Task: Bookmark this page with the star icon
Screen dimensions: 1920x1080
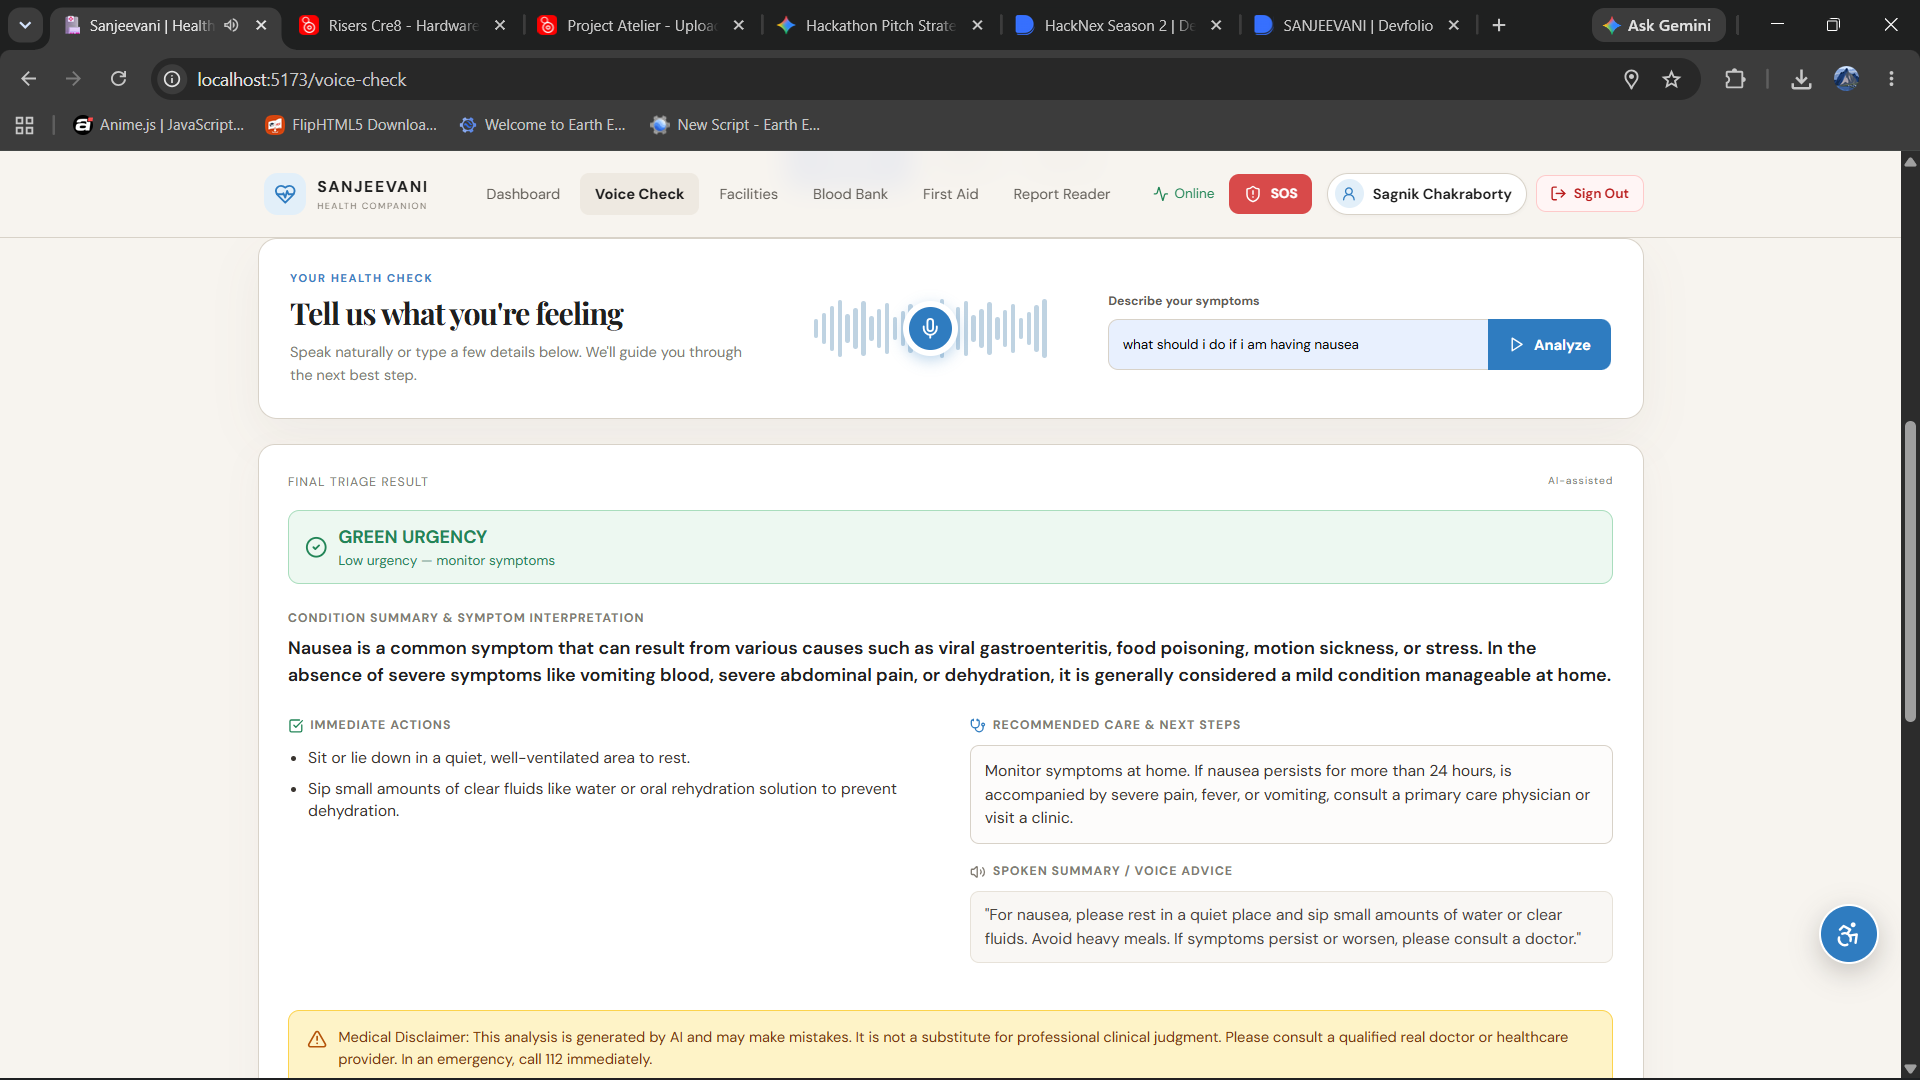Action: (x=1671, y=79)
